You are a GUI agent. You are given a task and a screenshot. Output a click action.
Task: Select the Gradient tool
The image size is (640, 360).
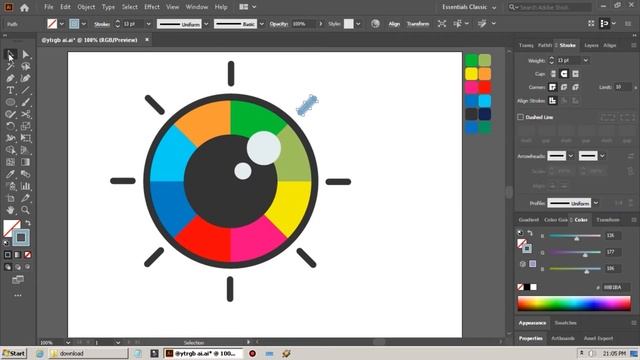[x=26, y=162]
